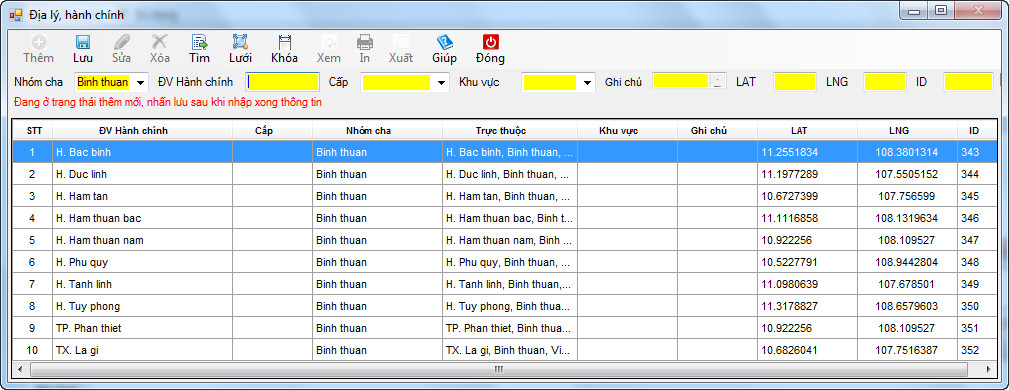The image size is (1009, 390).
Task: Open the Nhóm cha dropdown showing Binh thuan
Action: [140, 82]
